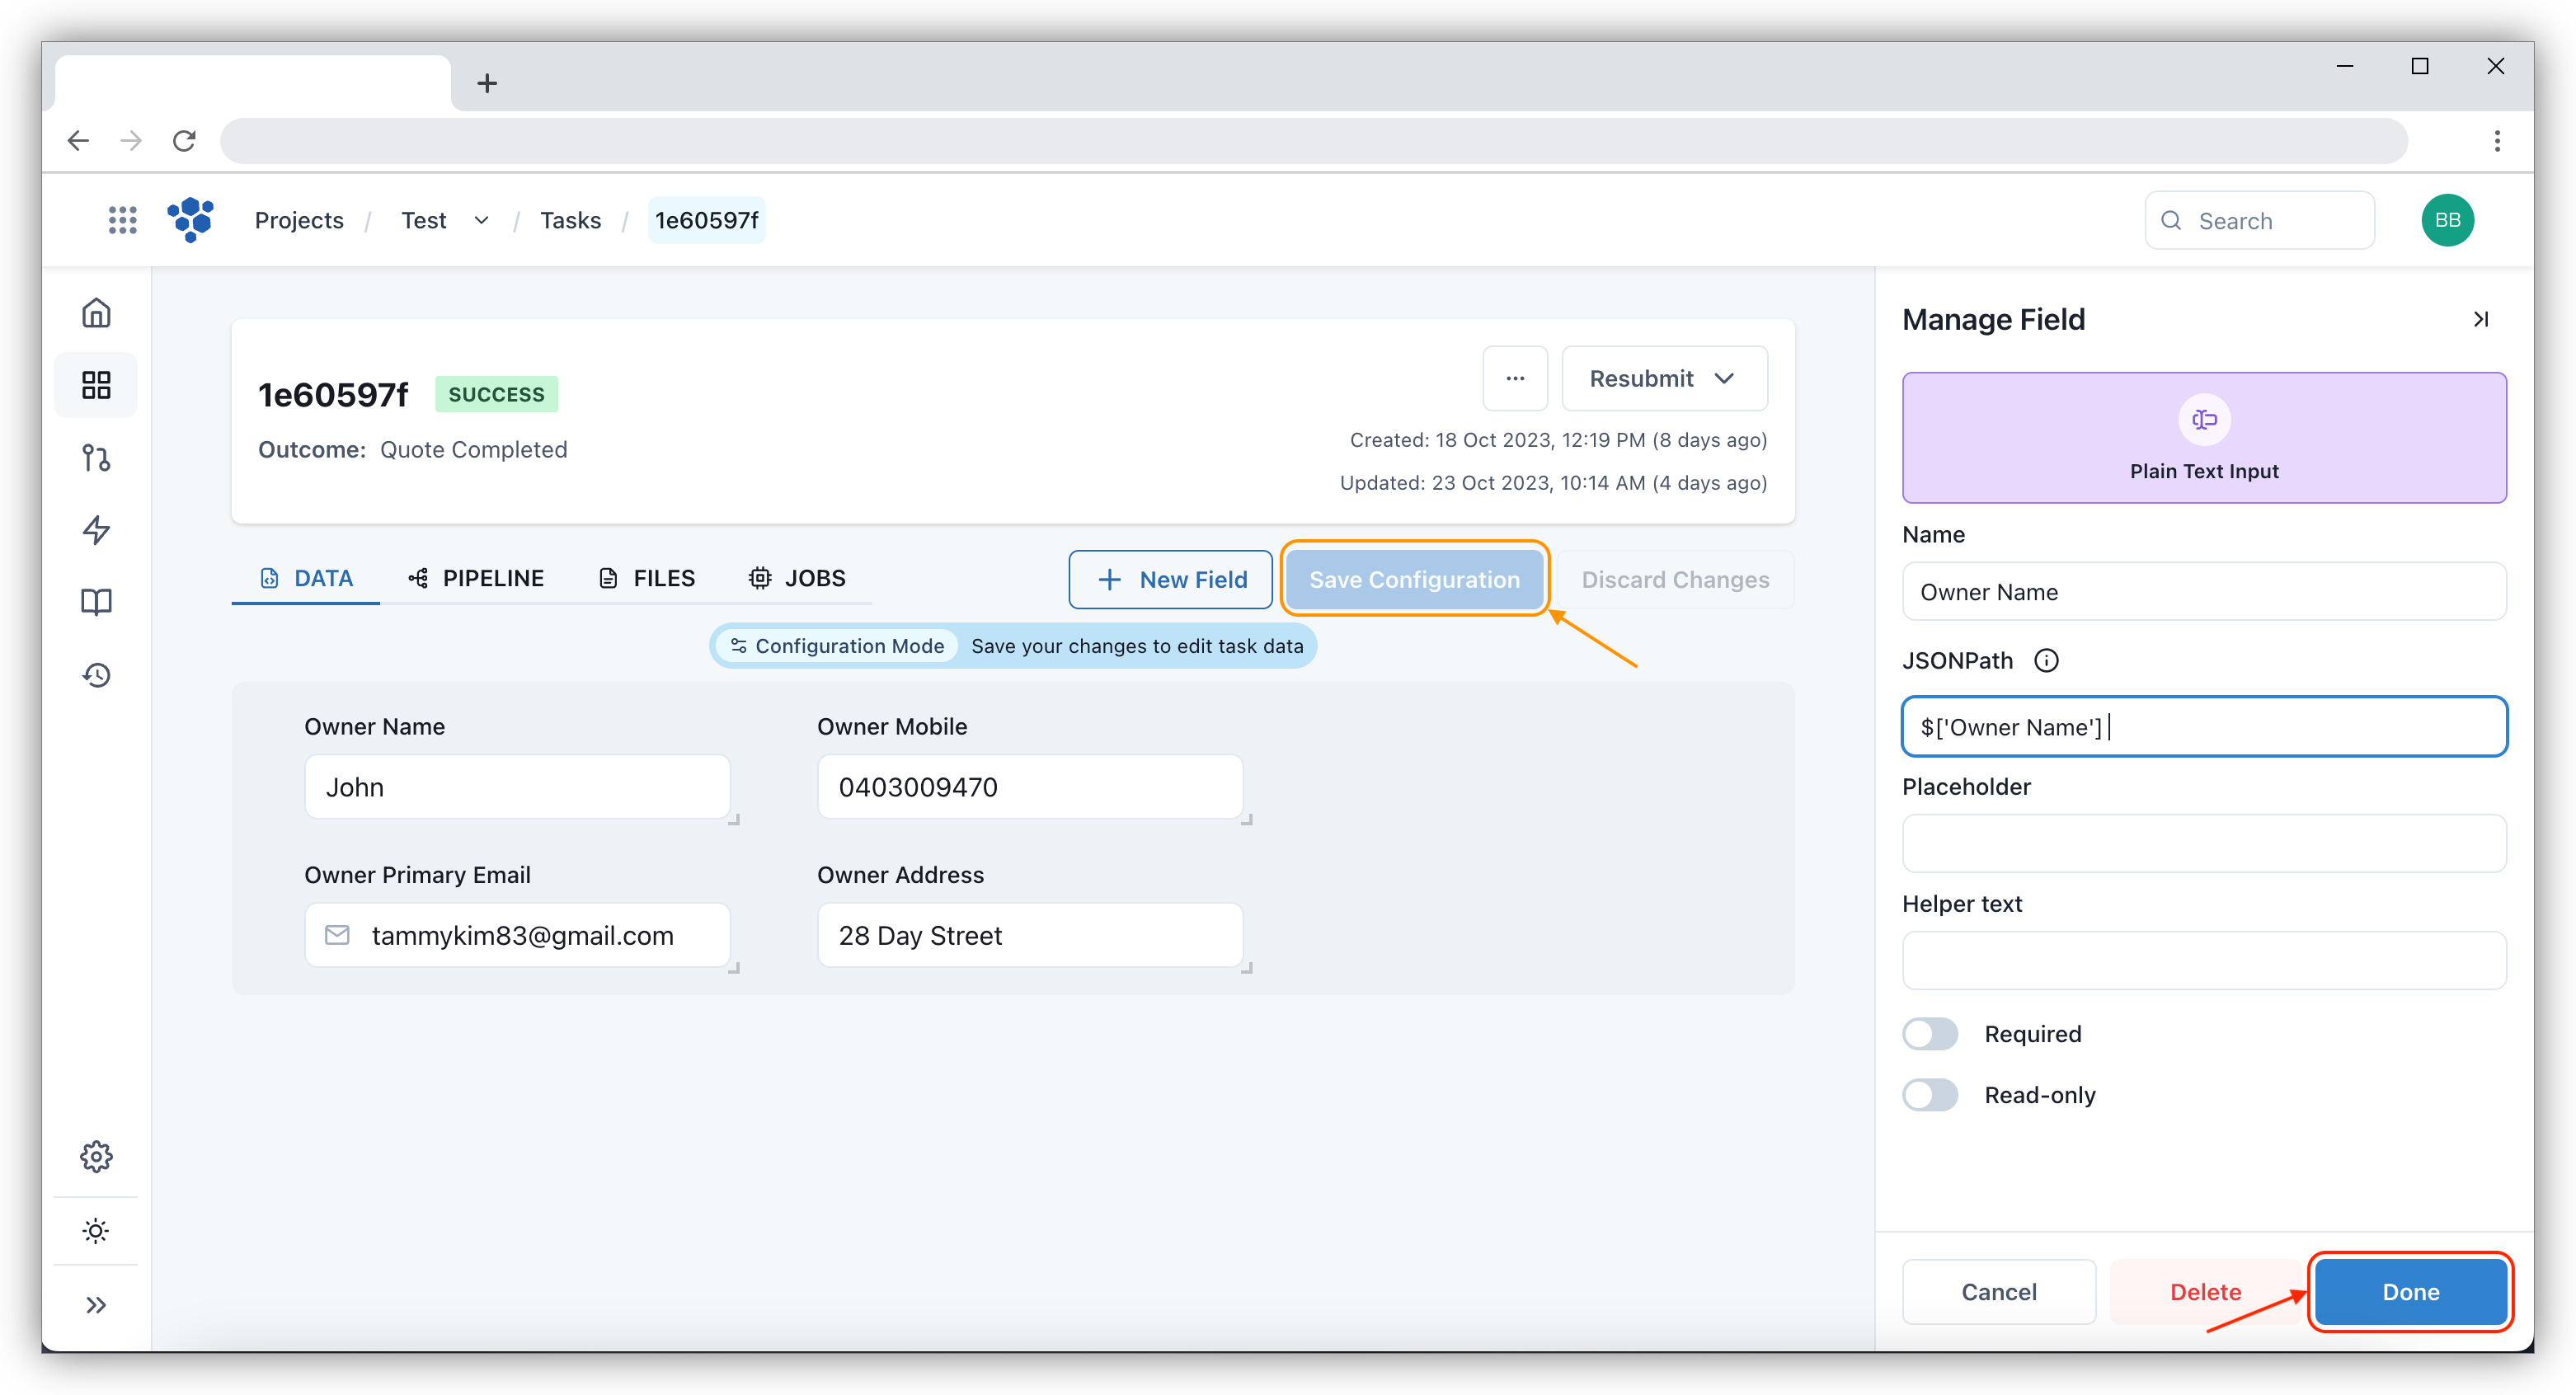2576x1395 pixels.
Task: Expand the Test project dropdown
Action: pyautogui.click(x=481, y=220)
